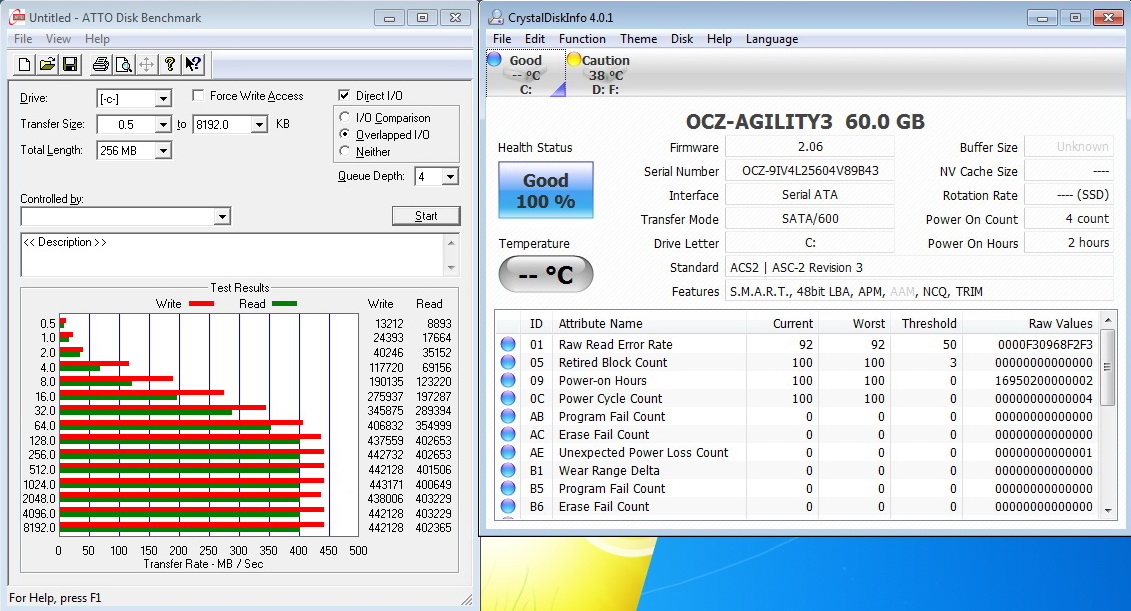Screen dimensions: 1131x611
Task: Open CrystalDiskInfo Theme menu
Action: (x=638, y=39)
